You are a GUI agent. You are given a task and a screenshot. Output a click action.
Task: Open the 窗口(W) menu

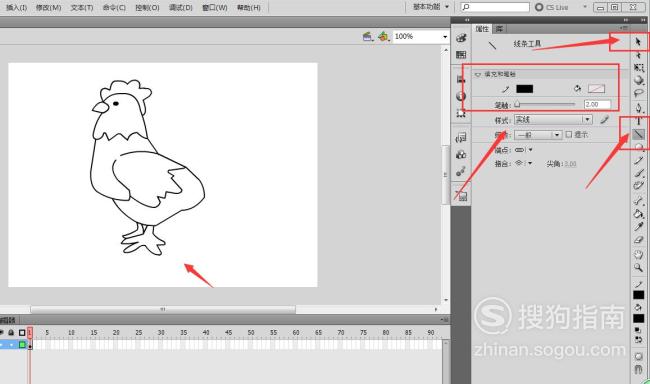[214, 7]
